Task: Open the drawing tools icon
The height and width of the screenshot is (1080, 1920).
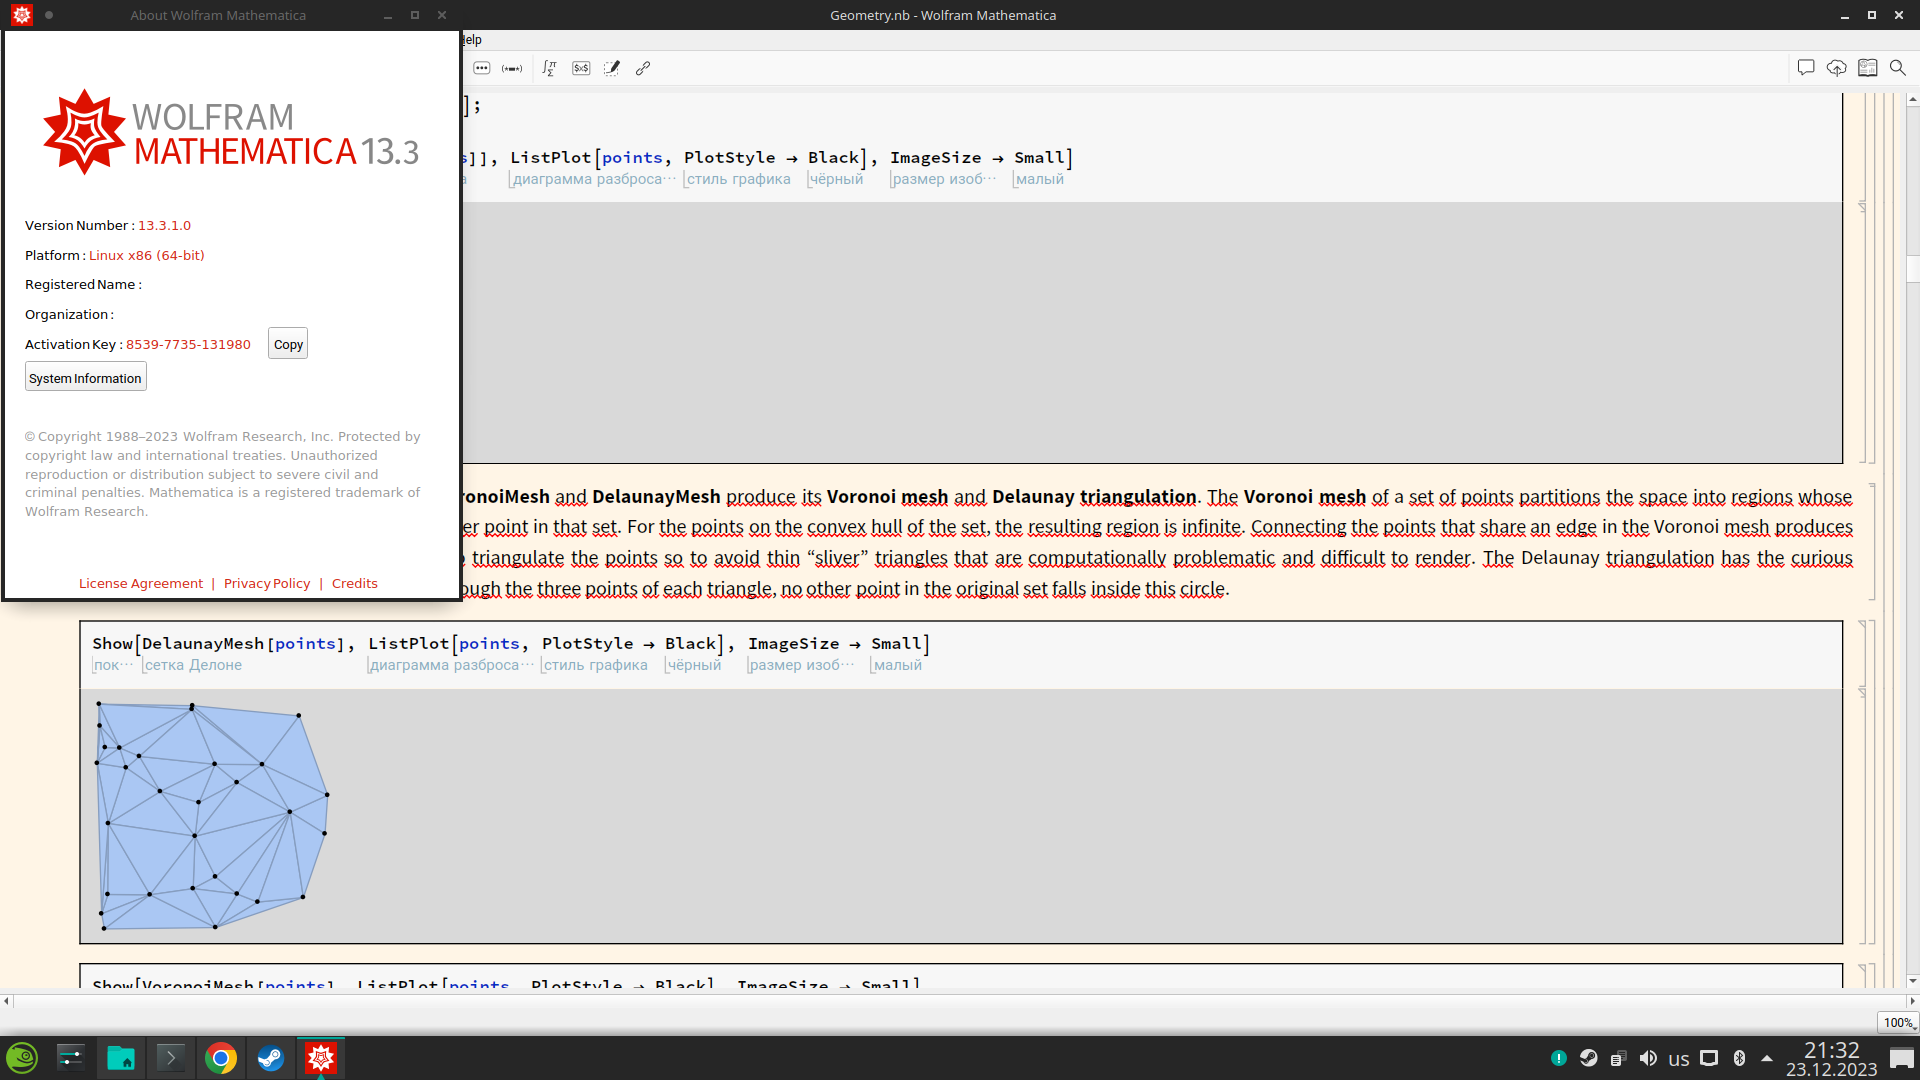Action: click(x=612, y=68)
